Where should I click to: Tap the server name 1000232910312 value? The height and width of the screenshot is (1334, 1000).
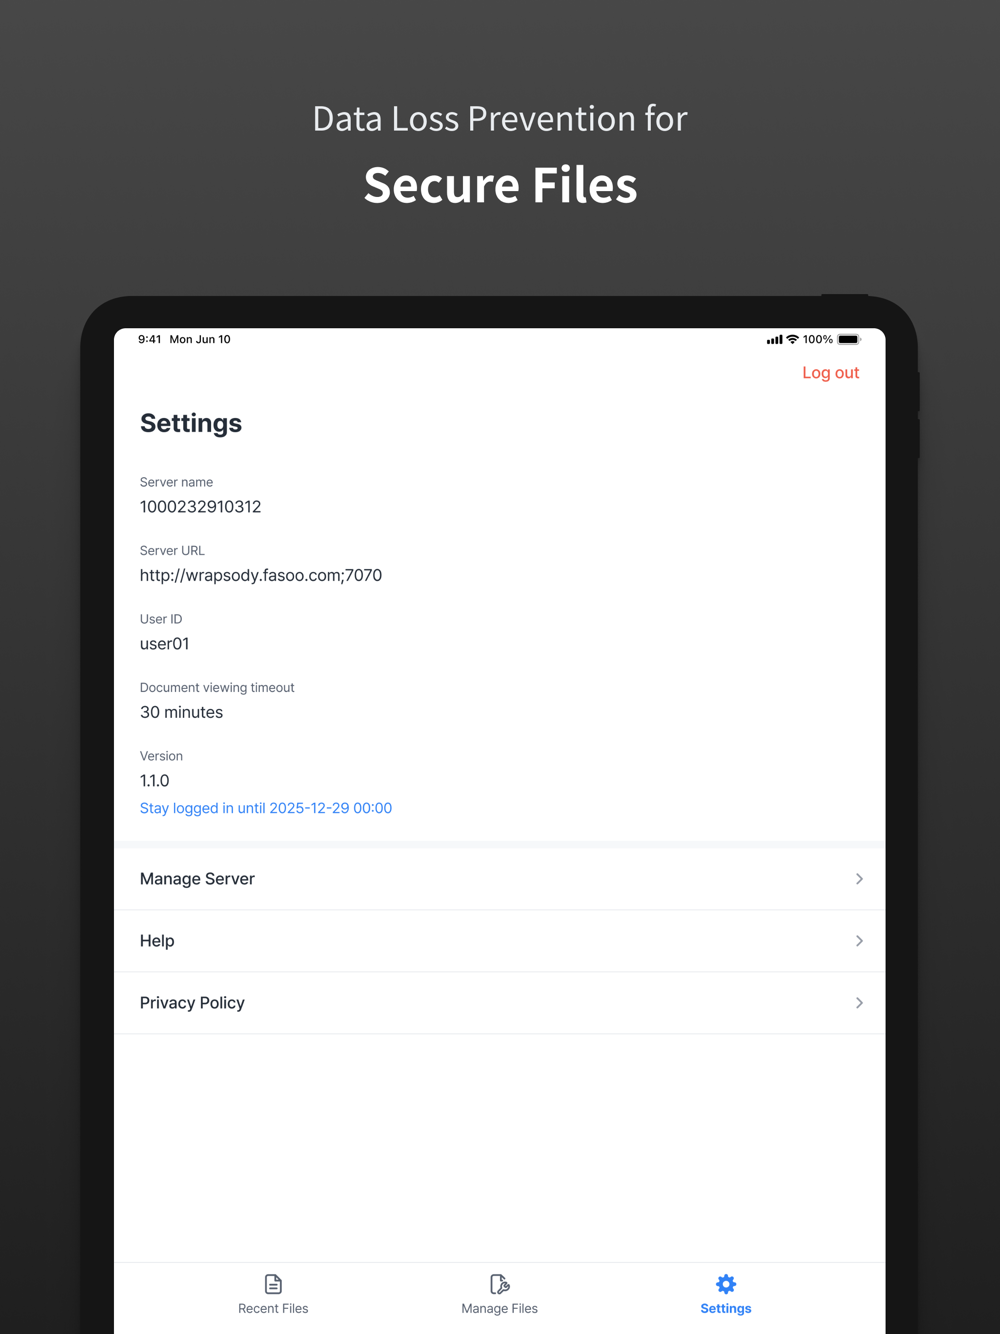[x=200, y=507]
